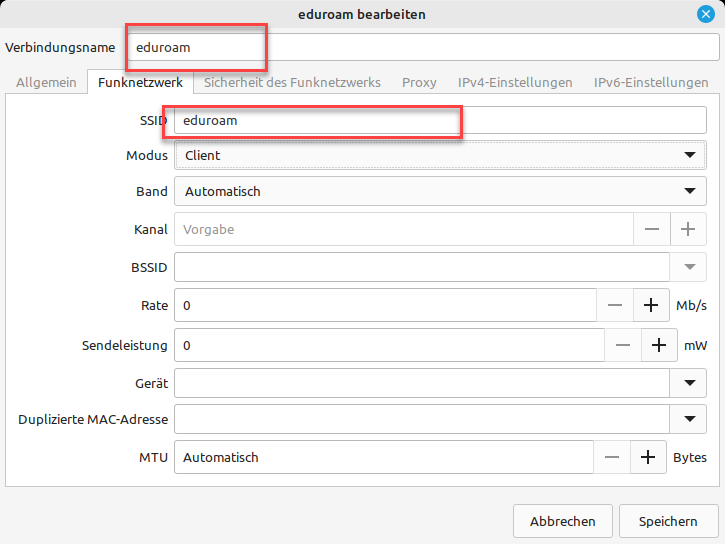The image size is (725, 544).
Task: Click the MTU value field
Action: [384, 457]
